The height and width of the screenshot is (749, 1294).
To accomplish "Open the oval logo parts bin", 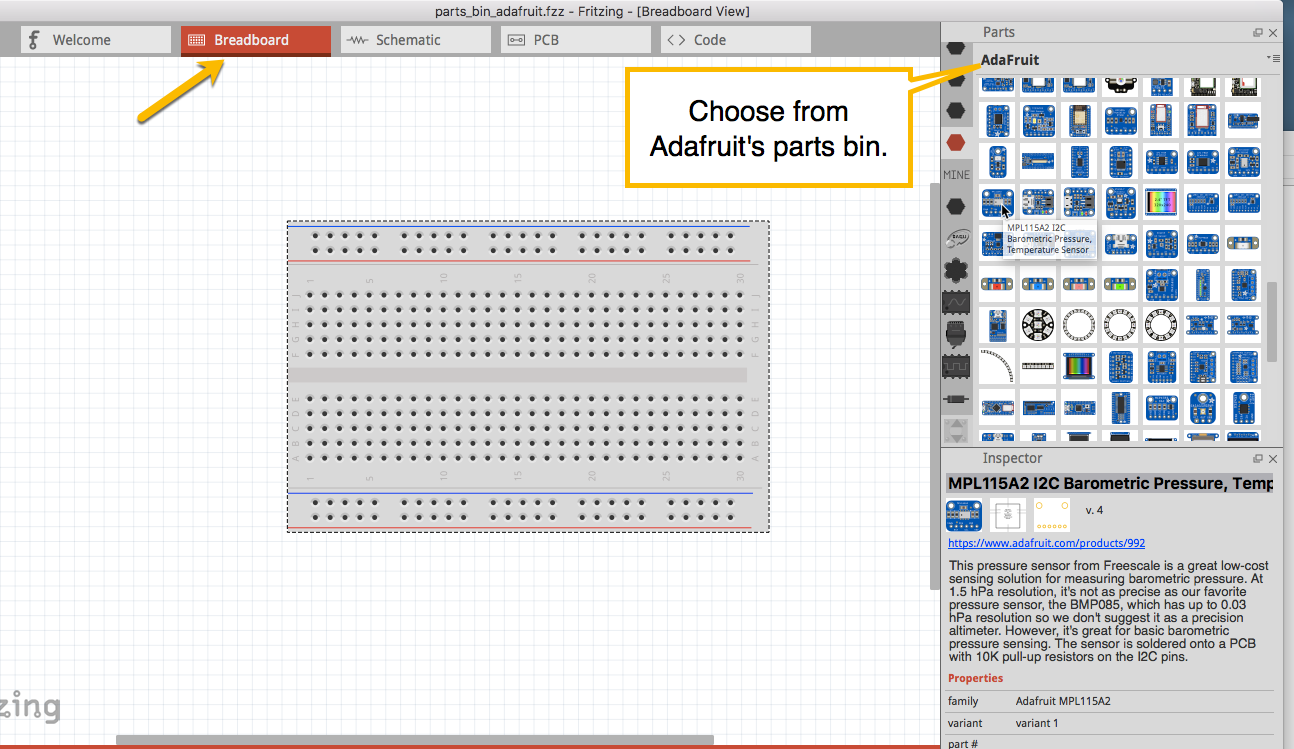I will [957, 238].
